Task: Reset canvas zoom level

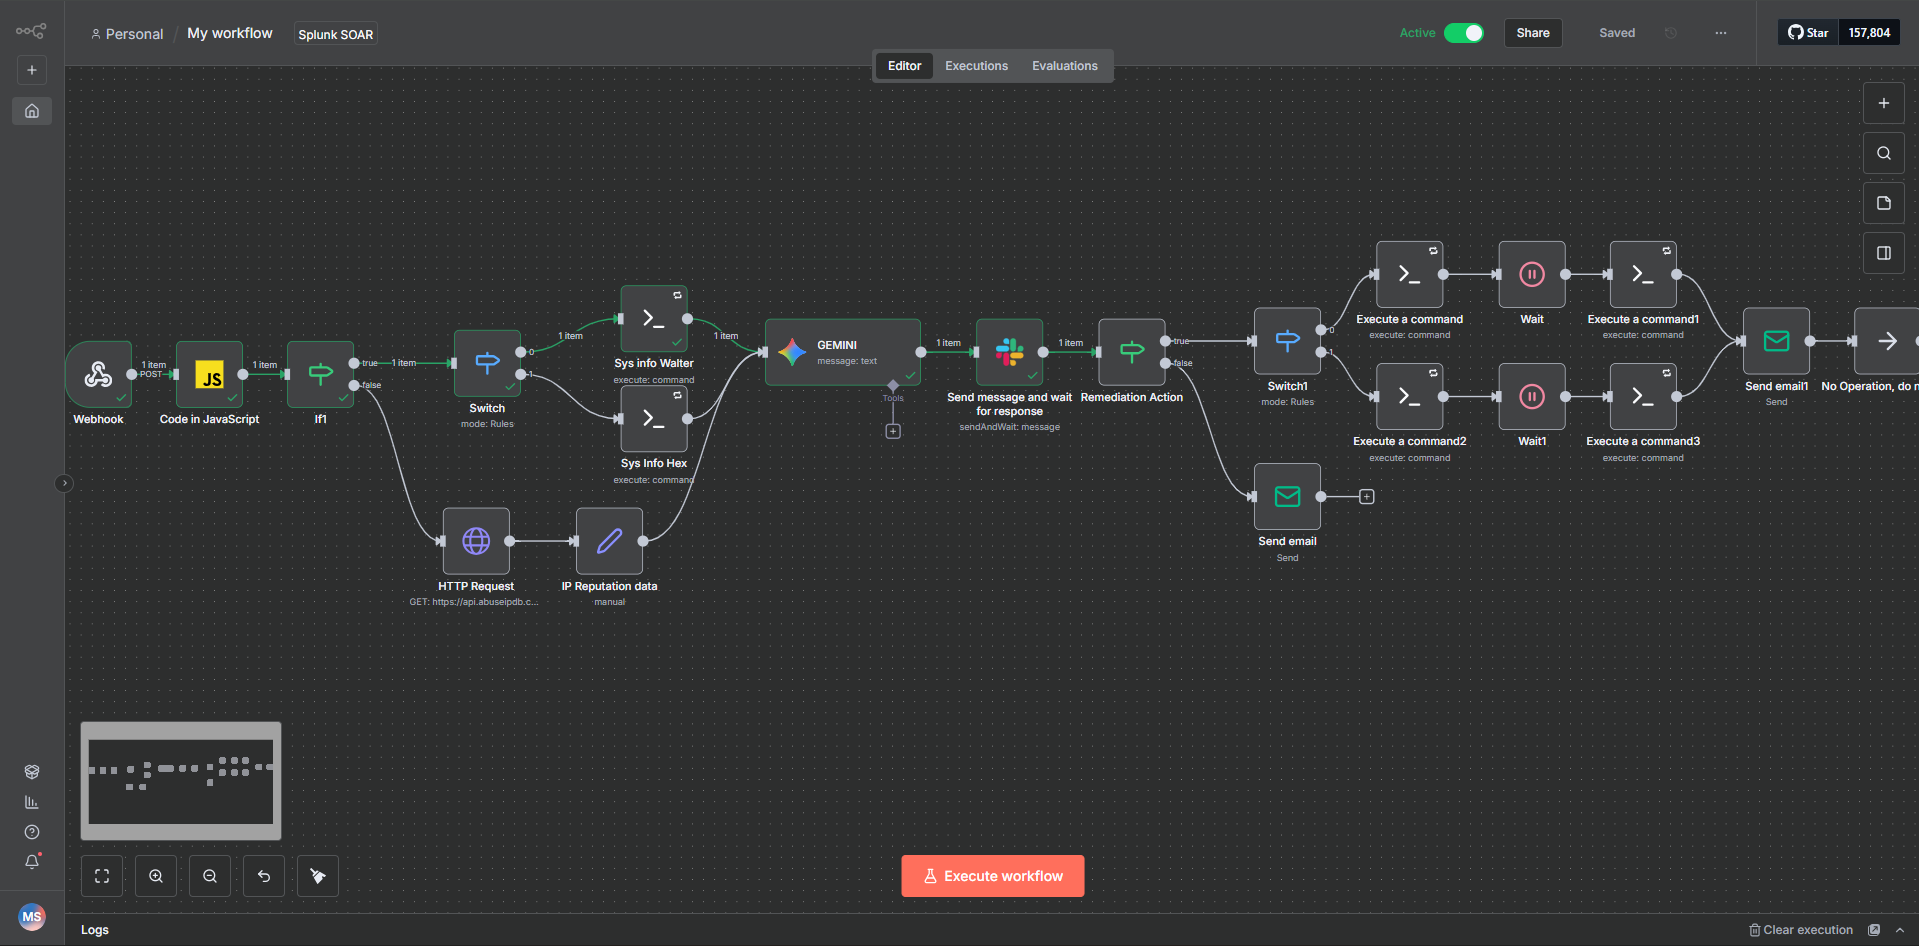Action: (x=264, y=876)
